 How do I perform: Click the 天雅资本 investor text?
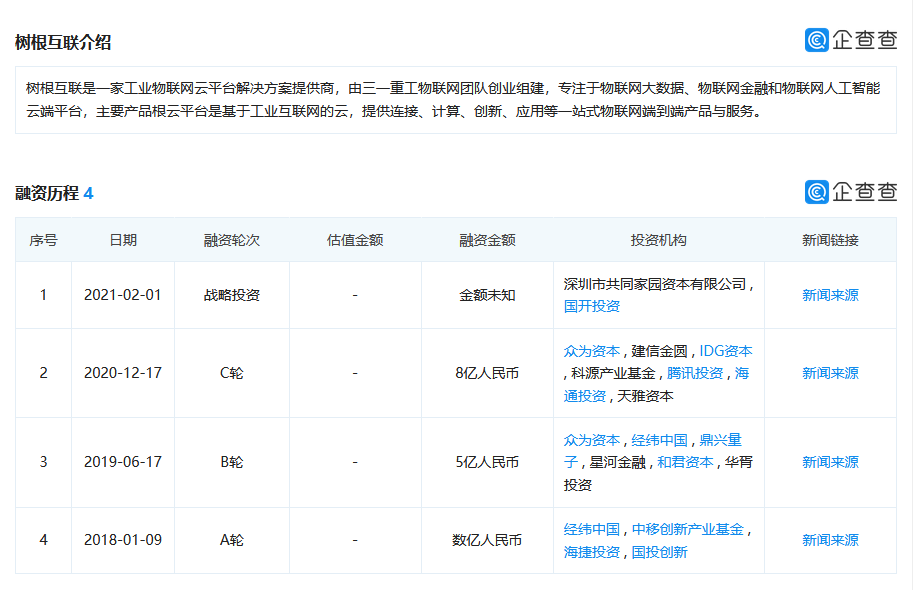(x=645, y=396)
